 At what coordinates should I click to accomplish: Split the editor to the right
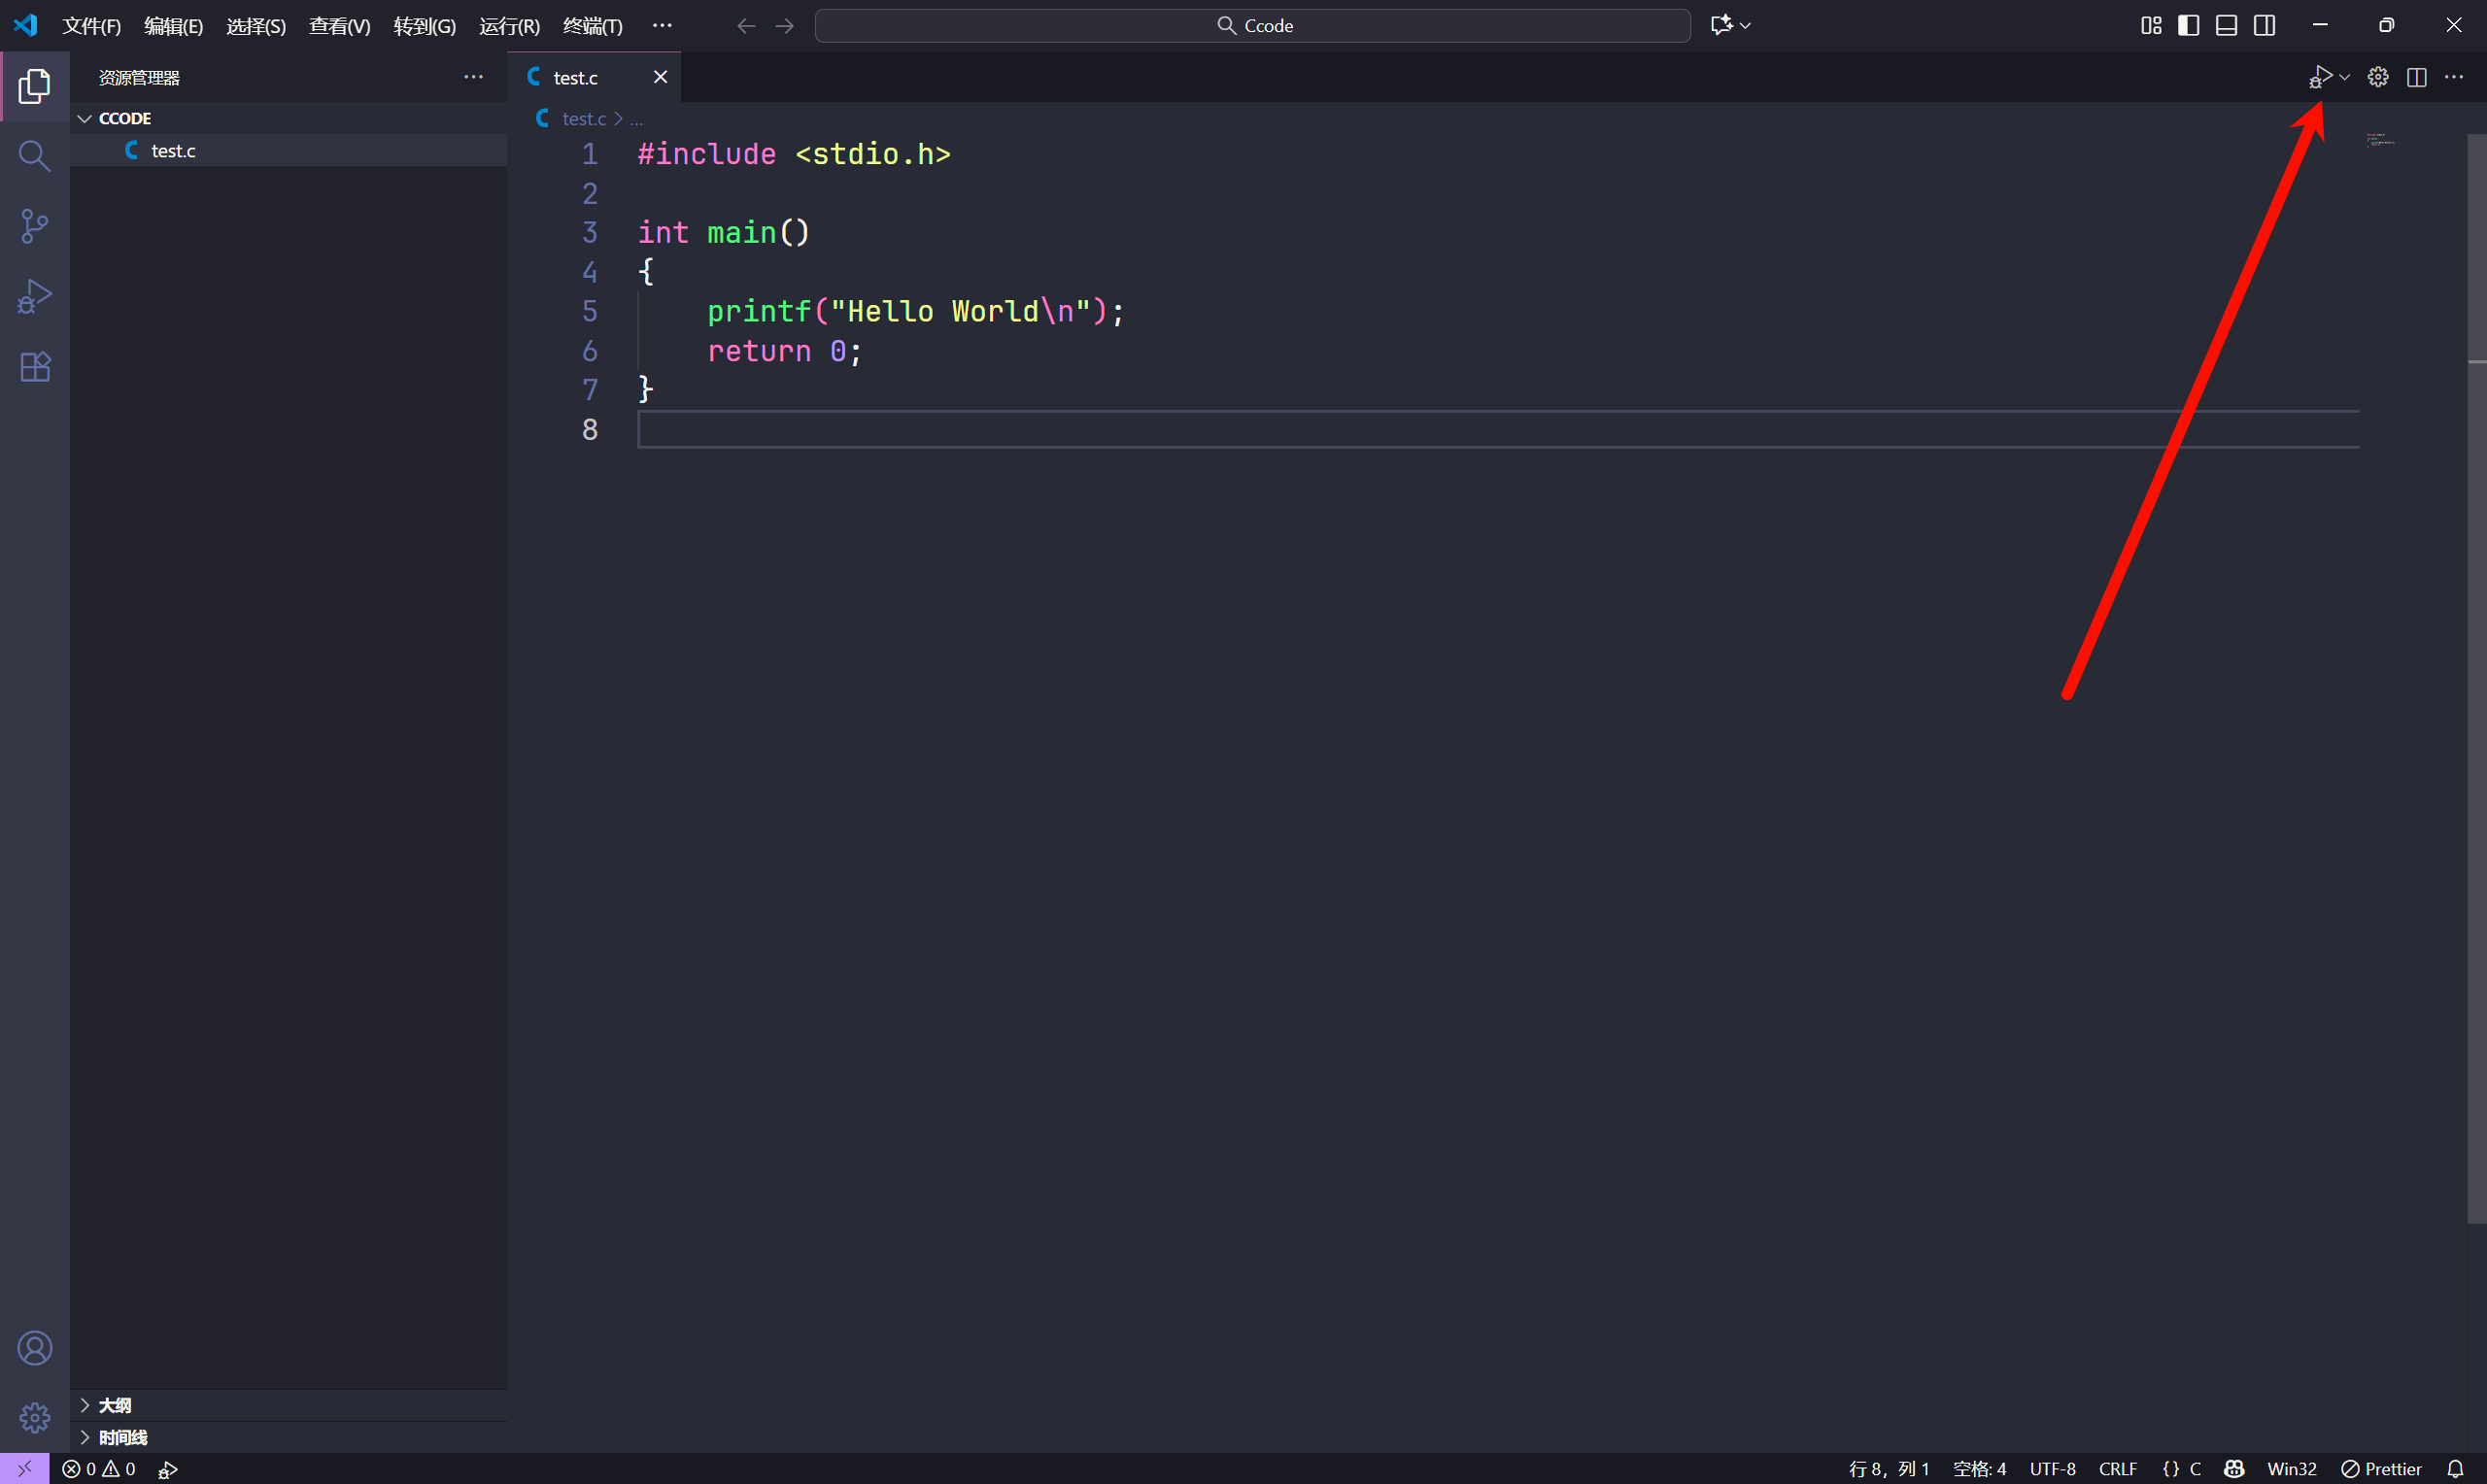tap(2416, 77)
